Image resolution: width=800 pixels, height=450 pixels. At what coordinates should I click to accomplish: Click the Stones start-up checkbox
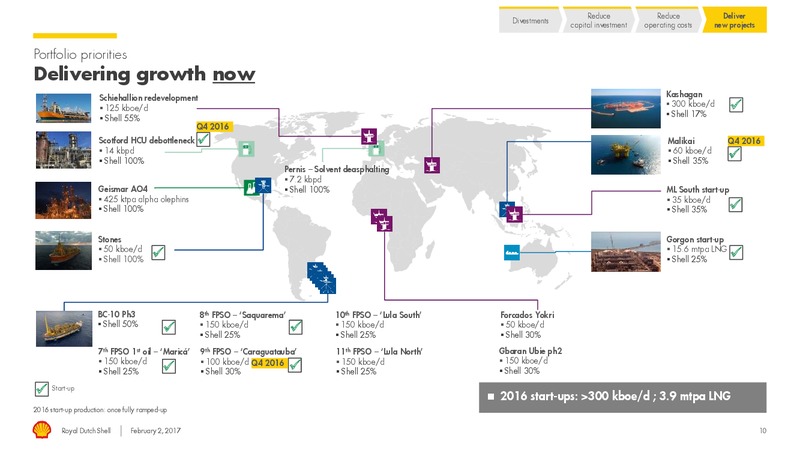point(158,252)
